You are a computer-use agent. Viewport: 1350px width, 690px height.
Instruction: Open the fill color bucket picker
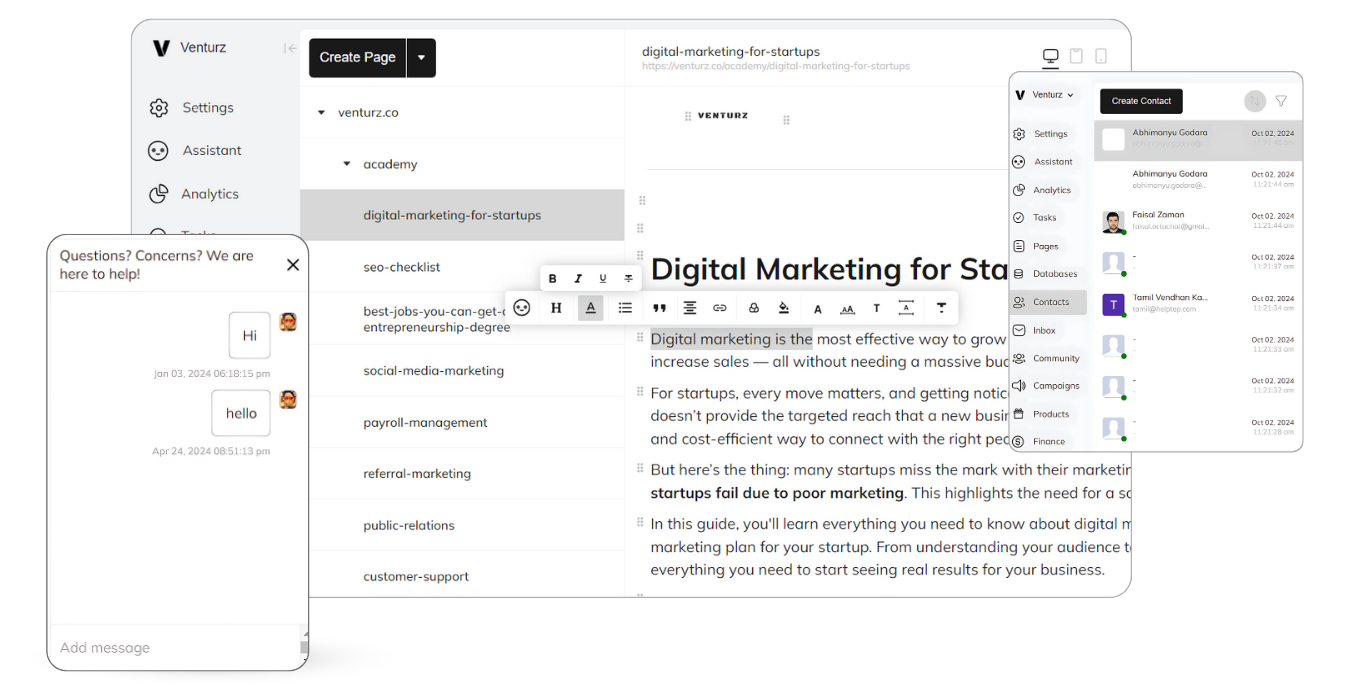coord(784,308)
